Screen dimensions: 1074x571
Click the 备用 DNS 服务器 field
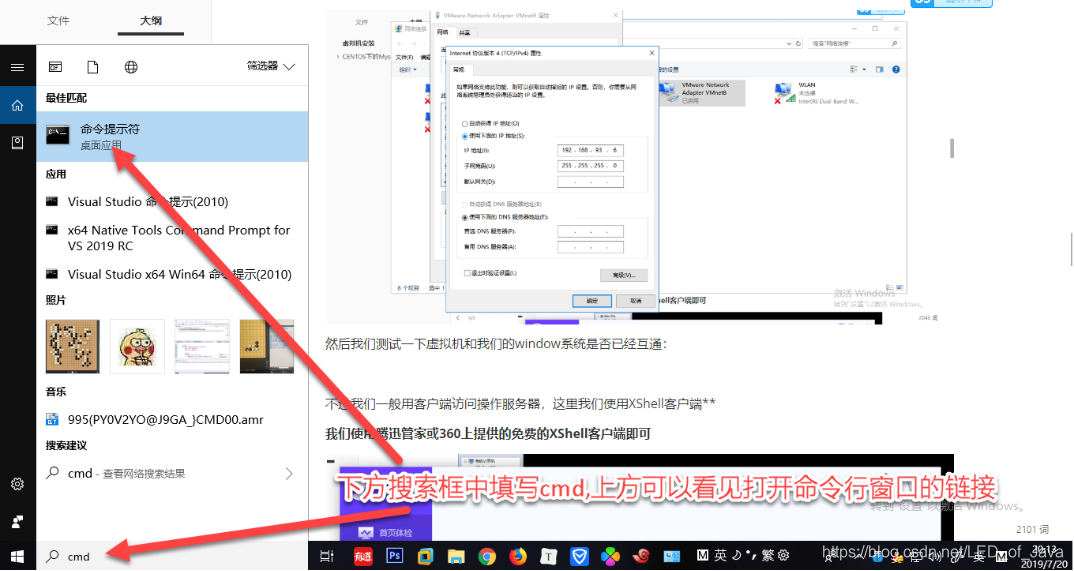tap(590, 247)
